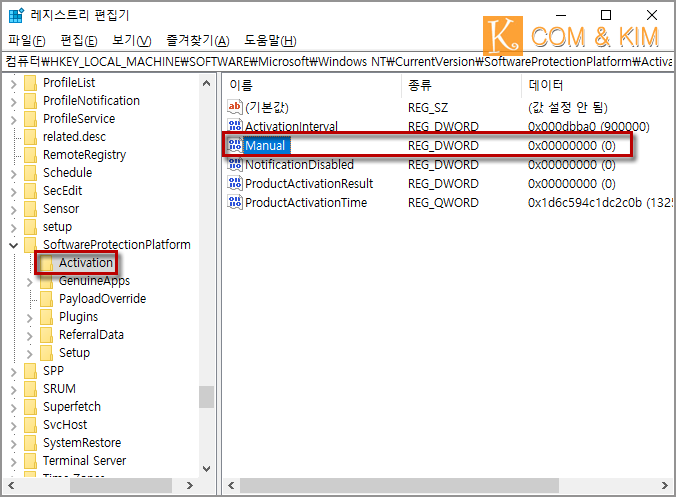Expand the Superfetch key
This screenshot has width=676, height=497.
click(13, 408)
